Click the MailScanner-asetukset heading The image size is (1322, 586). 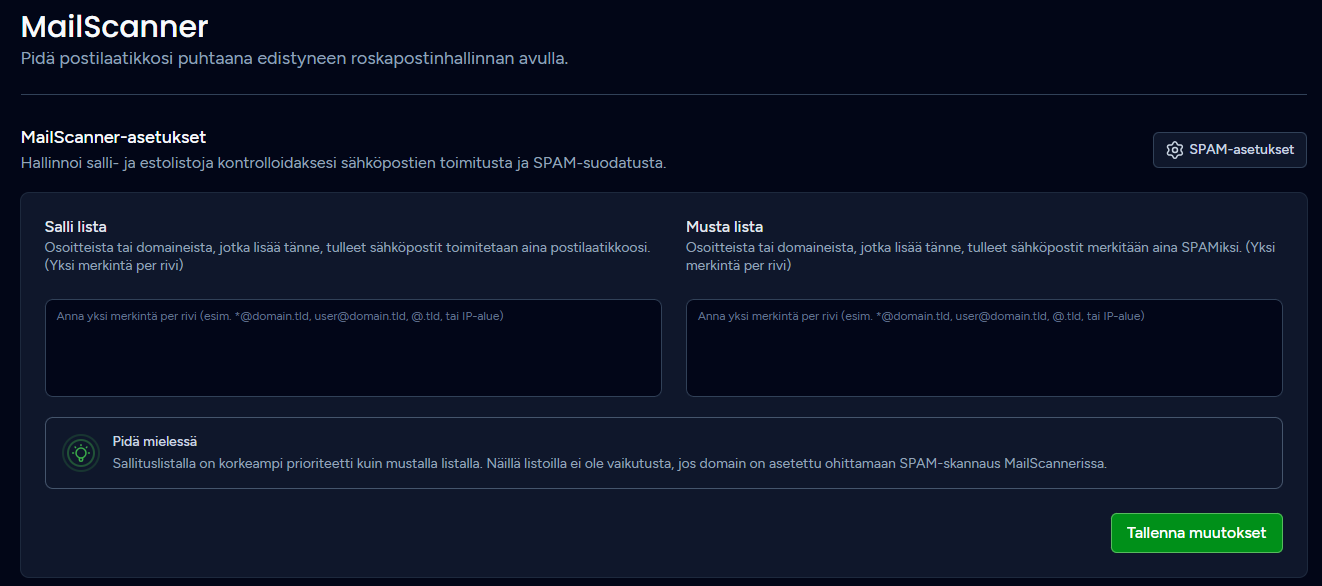[x=114, y=137]
